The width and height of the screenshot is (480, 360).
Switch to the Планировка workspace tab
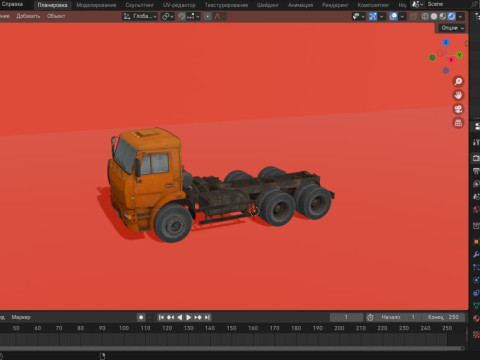coord(52,5)
